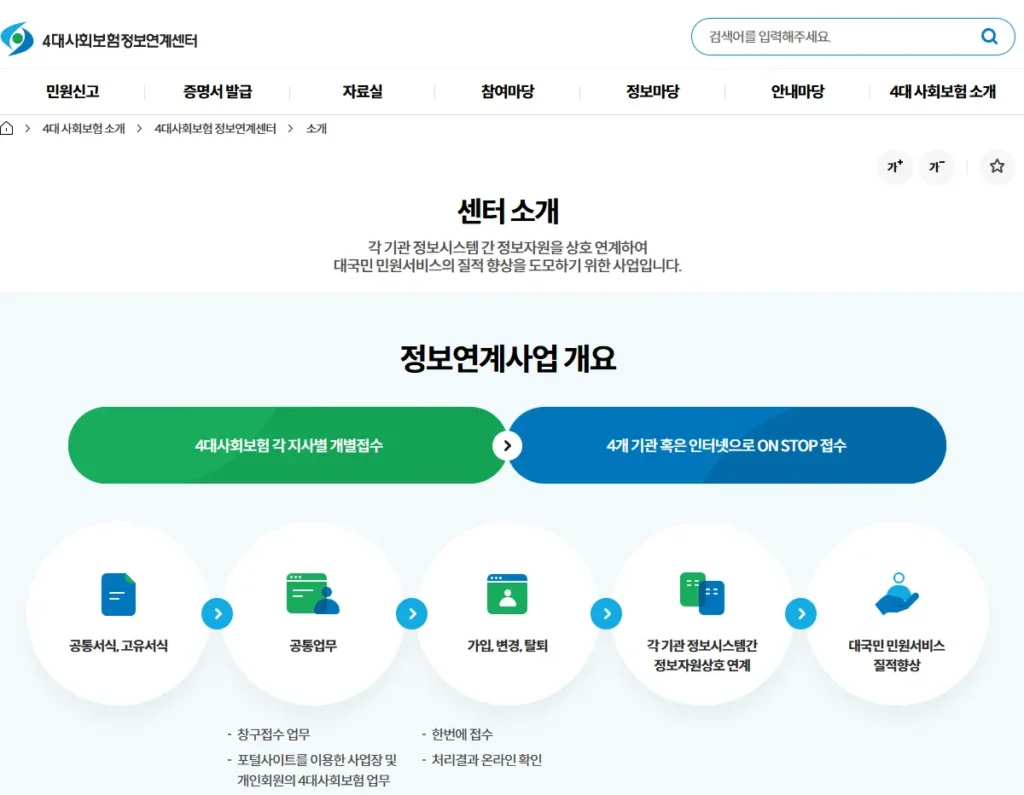Click the 정보자원상호 연계 cards icon

pos(700,594)
